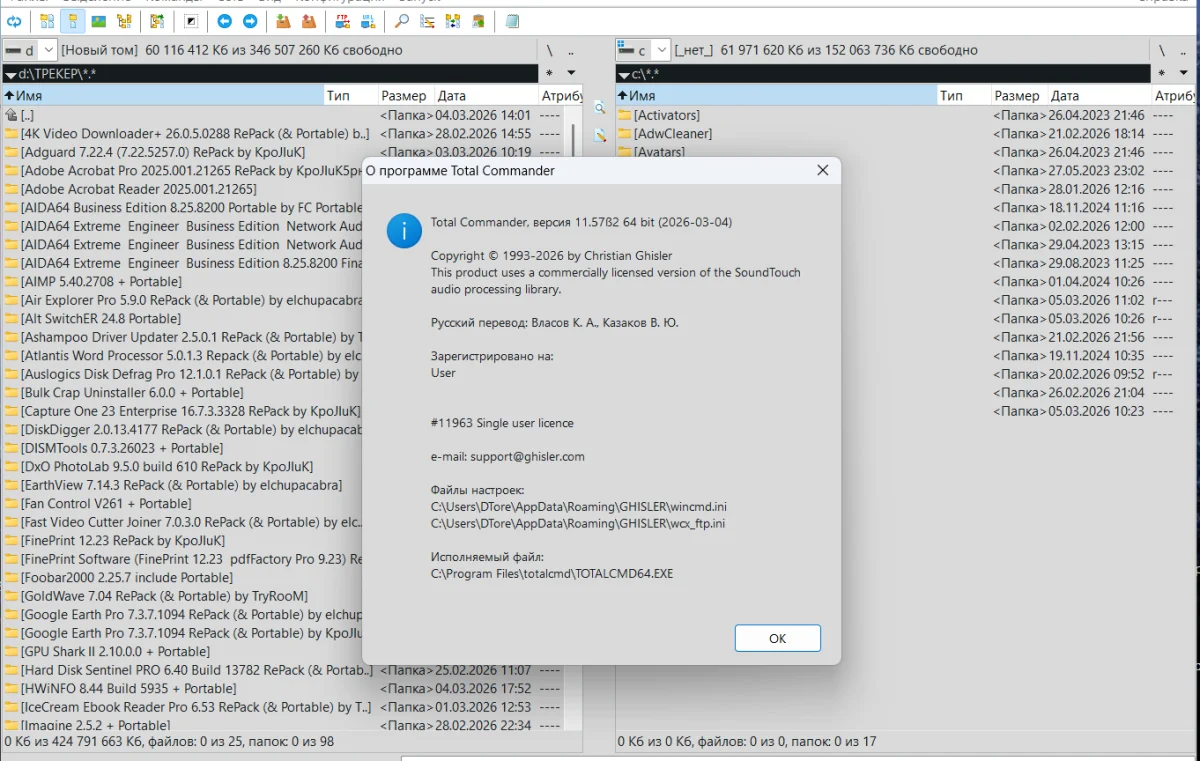Open the notepad icon in the toolbar
This screenshot has height=761, width=1200.
tap(513, 21)
